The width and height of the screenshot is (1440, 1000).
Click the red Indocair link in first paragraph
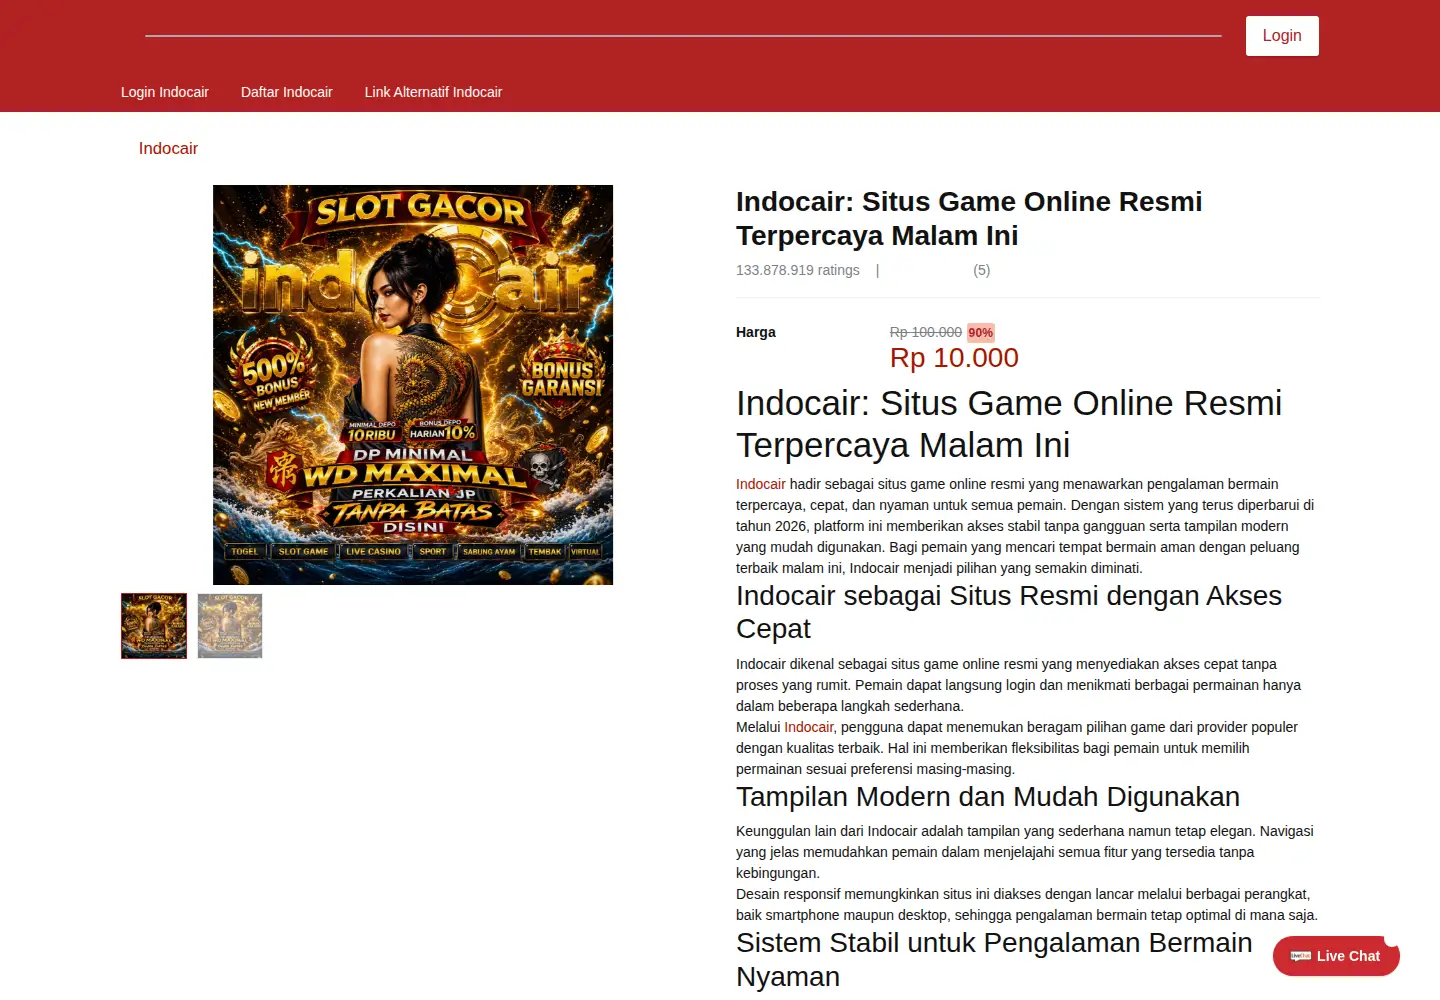(x=761, y=484)
